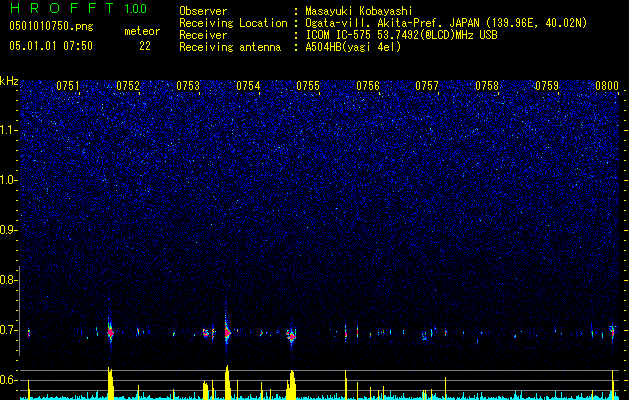Click the Receiving antenna label
629x400 pixels.
click(230, 47)
